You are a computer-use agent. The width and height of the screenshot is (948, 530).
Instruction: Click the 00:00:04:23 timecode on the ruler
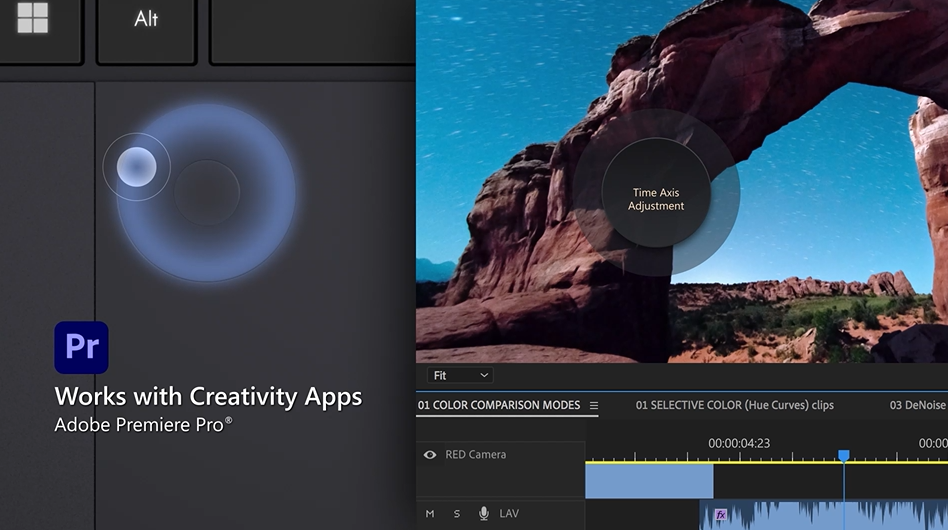click(x=739, y=443)
